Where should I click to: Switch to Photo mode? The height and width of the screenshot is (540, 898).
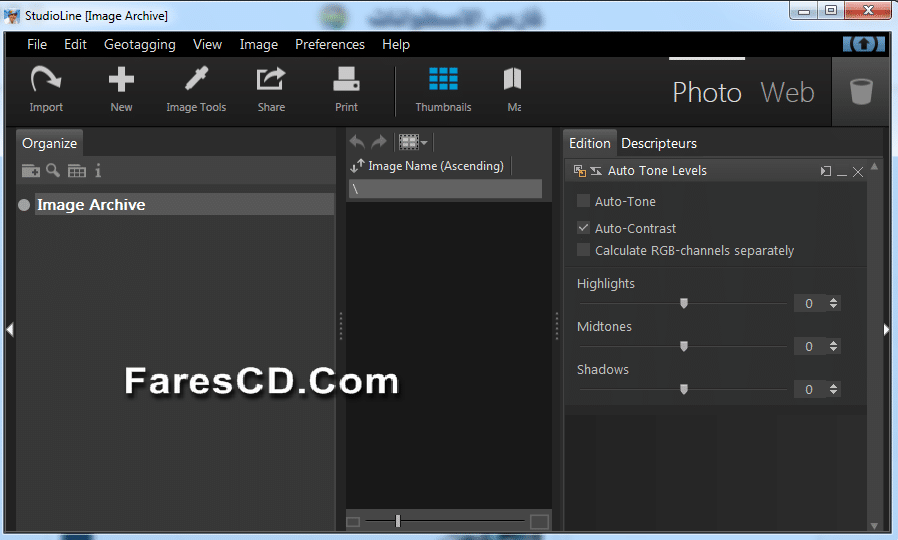click(x=707, y=92)
